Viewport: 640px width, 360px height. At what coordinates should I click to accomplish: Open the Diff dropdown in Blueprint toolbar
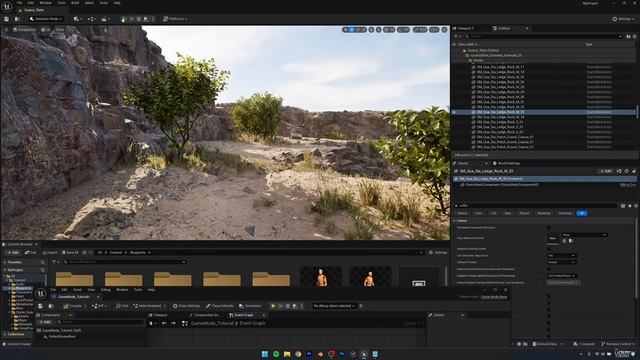point(99,306)
